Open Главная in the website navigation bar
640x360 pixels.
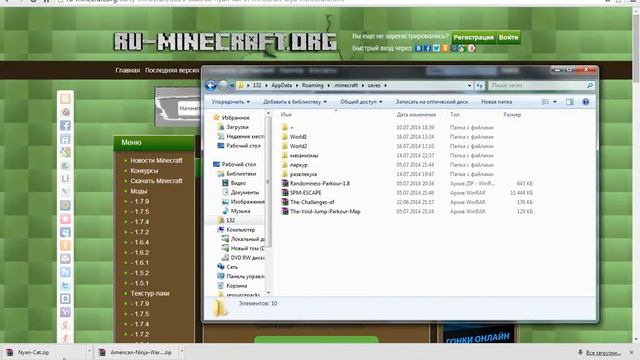tap(127, 70)
